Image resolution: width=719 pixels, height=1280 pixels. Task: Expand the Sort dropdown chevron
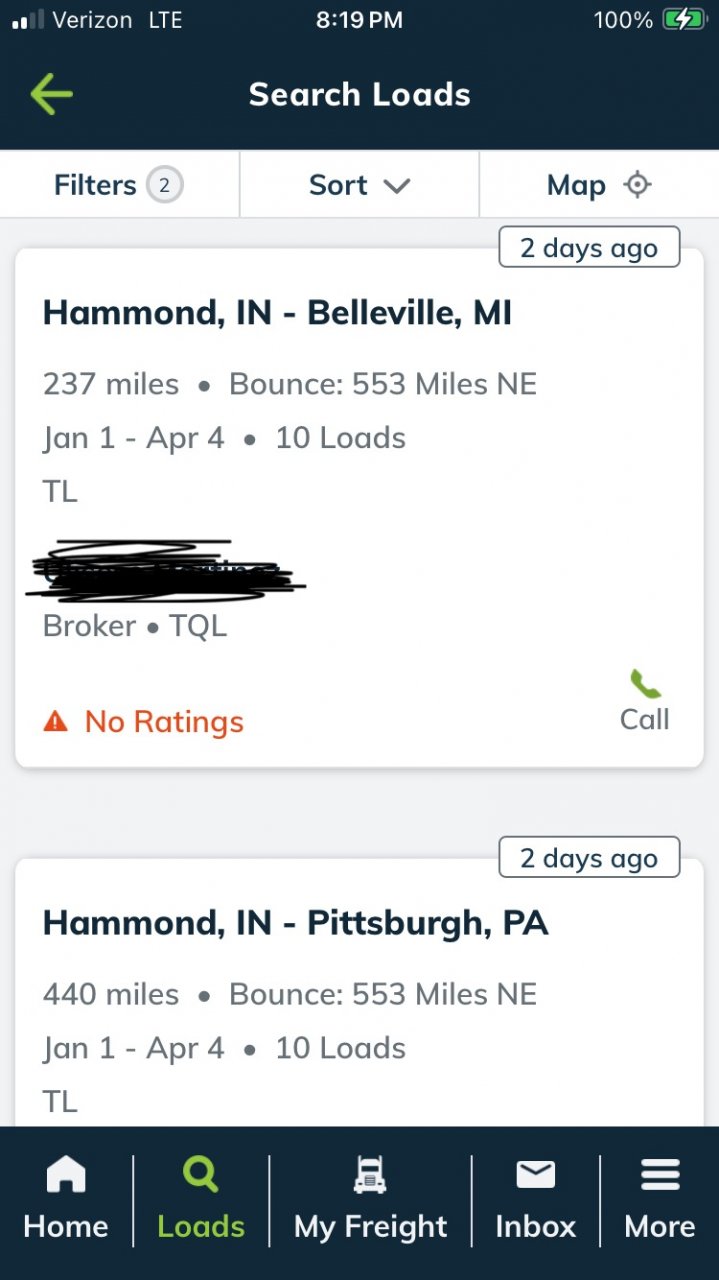397,186
